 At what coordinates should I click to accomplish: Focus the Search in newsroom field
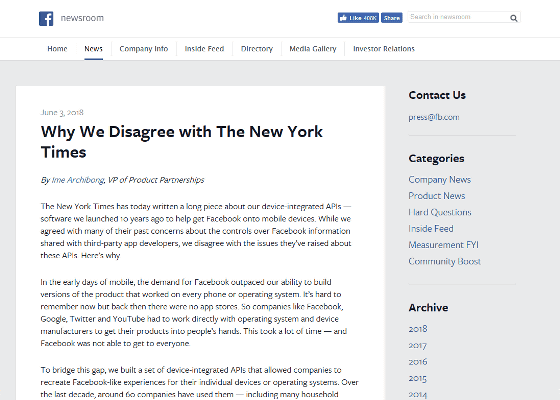tap(464, 17)
